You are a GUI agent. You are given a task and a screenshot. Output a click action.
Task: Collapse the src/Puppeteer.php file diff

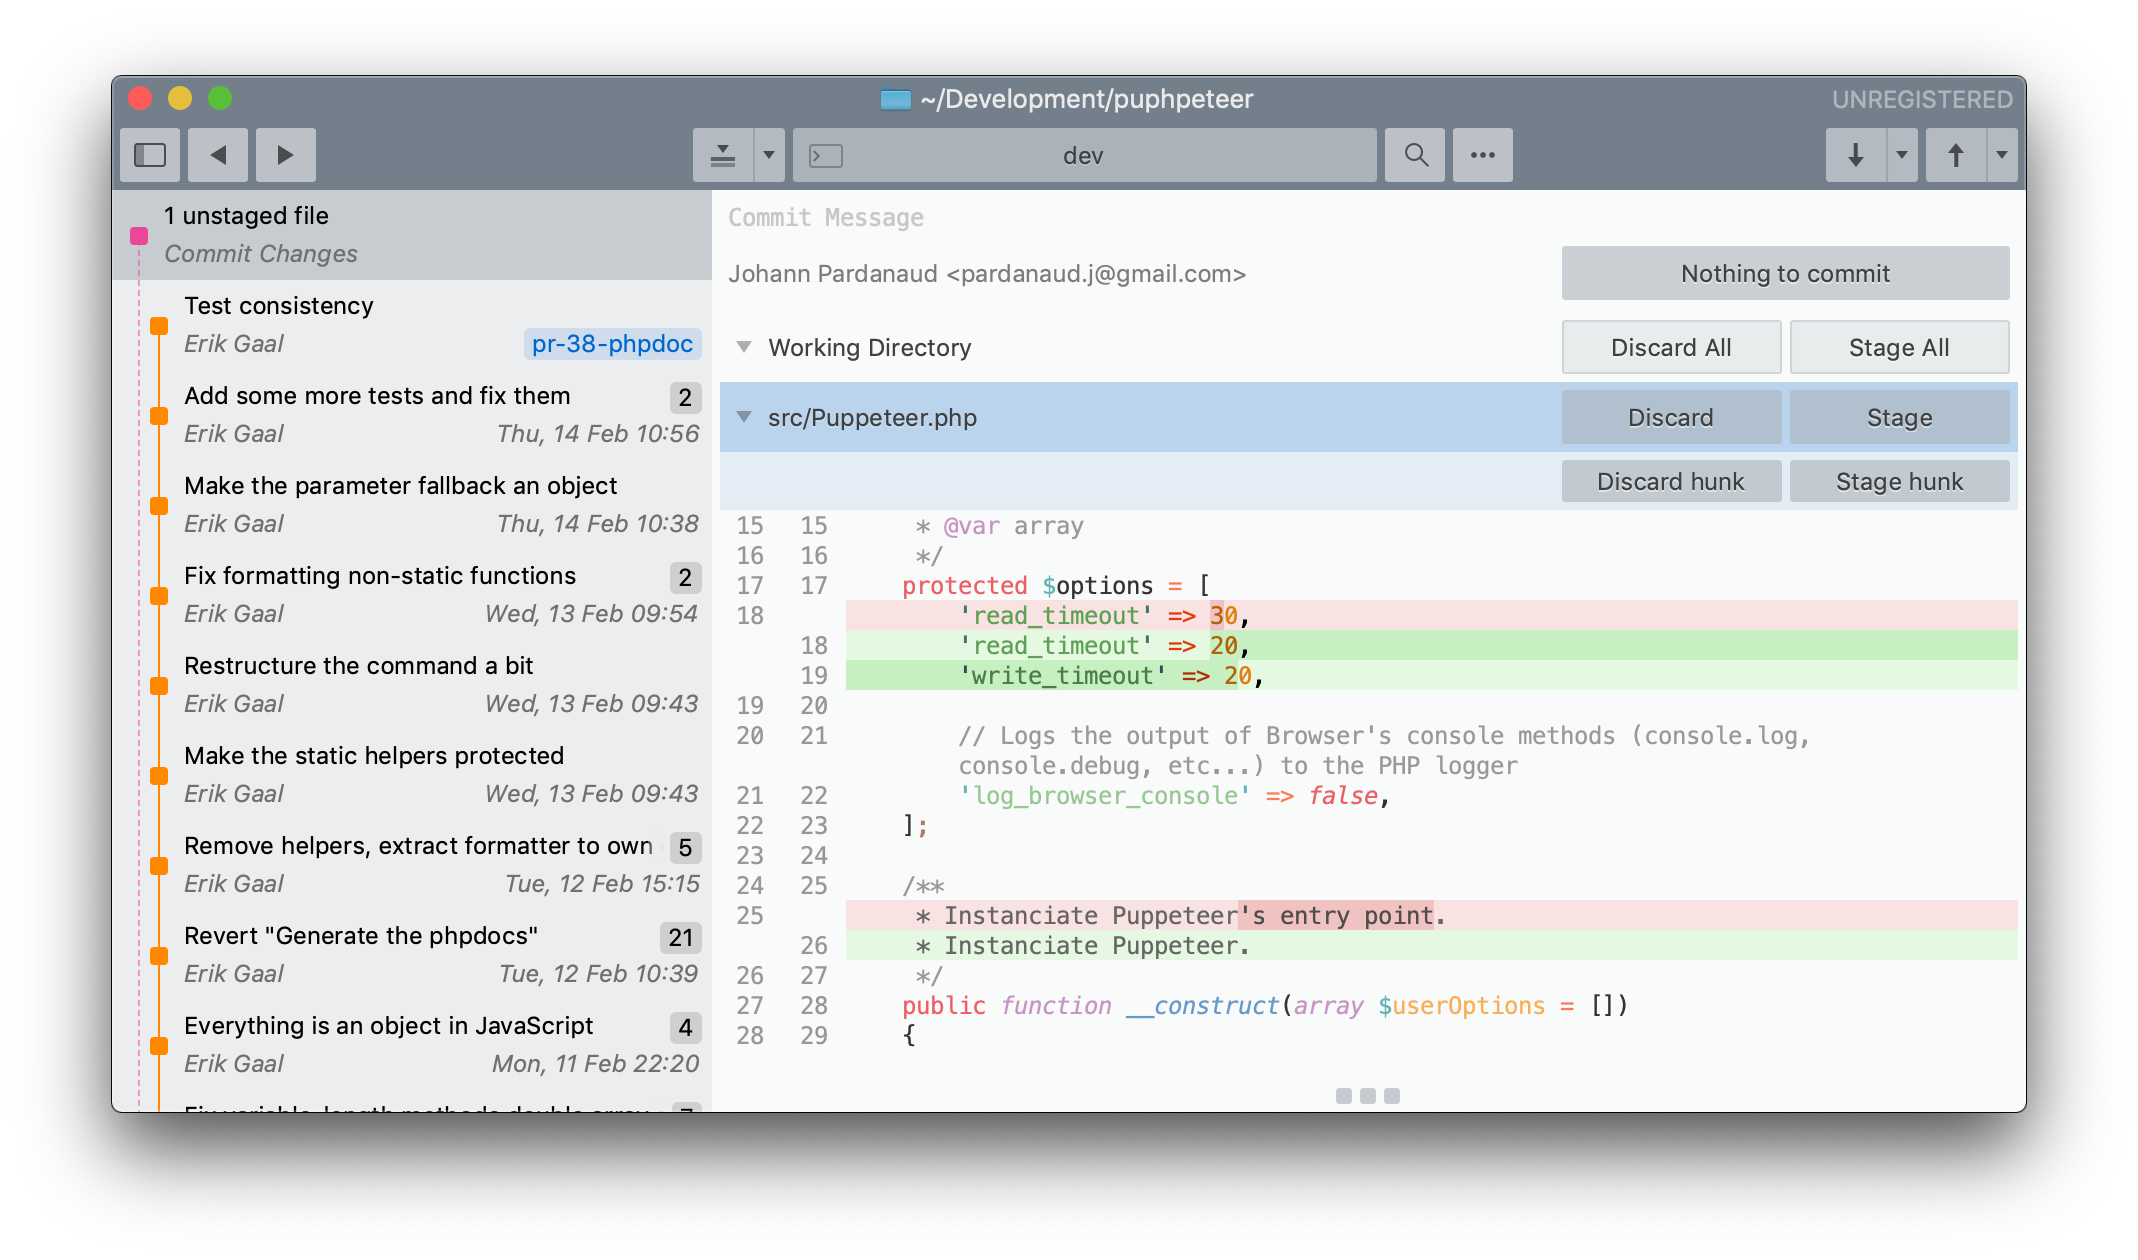click(x=744, y=417)
